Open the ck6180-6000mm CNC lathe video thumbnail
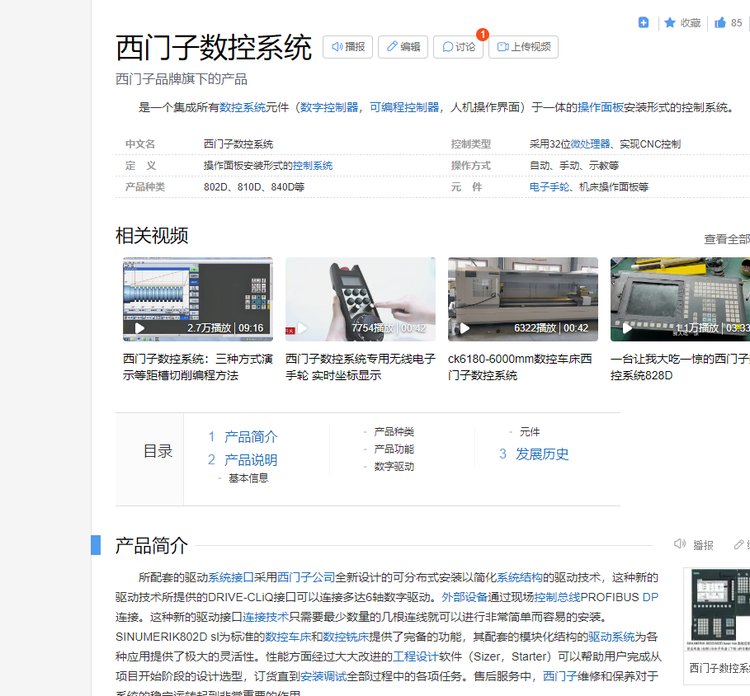Image resolution: width=750 pixels, height=696 pixels. [522, 298]
